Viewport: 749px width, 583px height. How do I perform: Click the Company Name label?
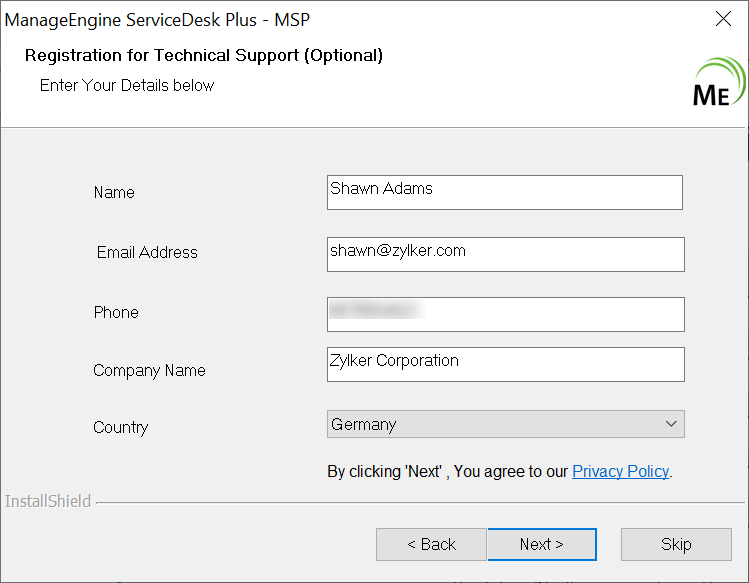[149, 370]
